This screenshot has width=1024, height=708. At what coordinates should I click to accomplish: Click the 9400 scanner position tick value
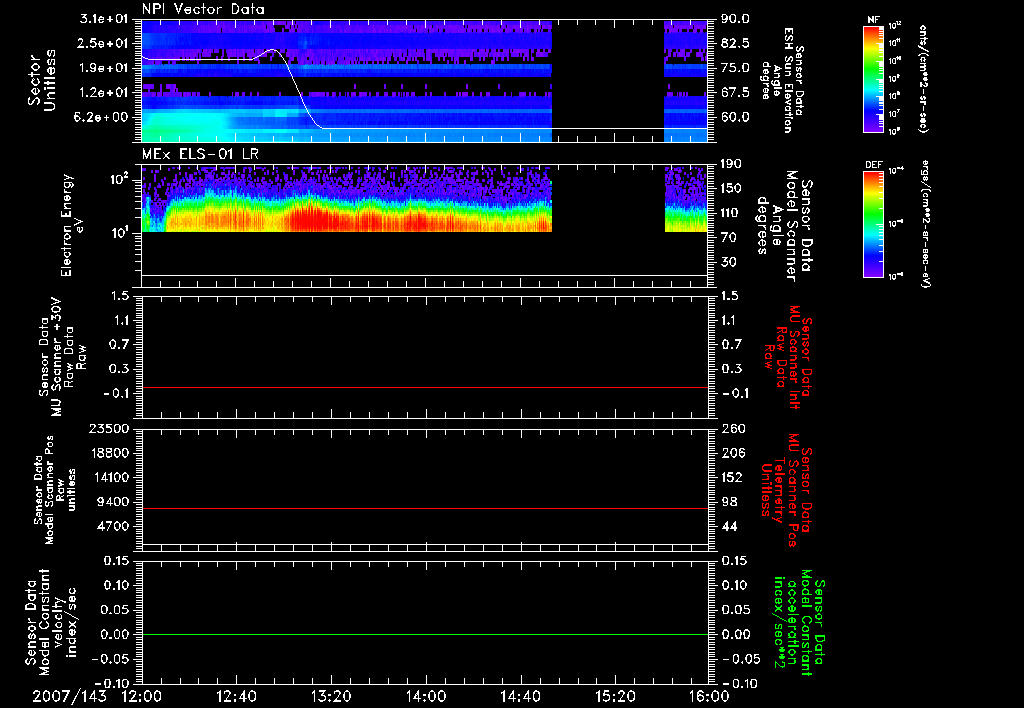[x=113, y=502]
